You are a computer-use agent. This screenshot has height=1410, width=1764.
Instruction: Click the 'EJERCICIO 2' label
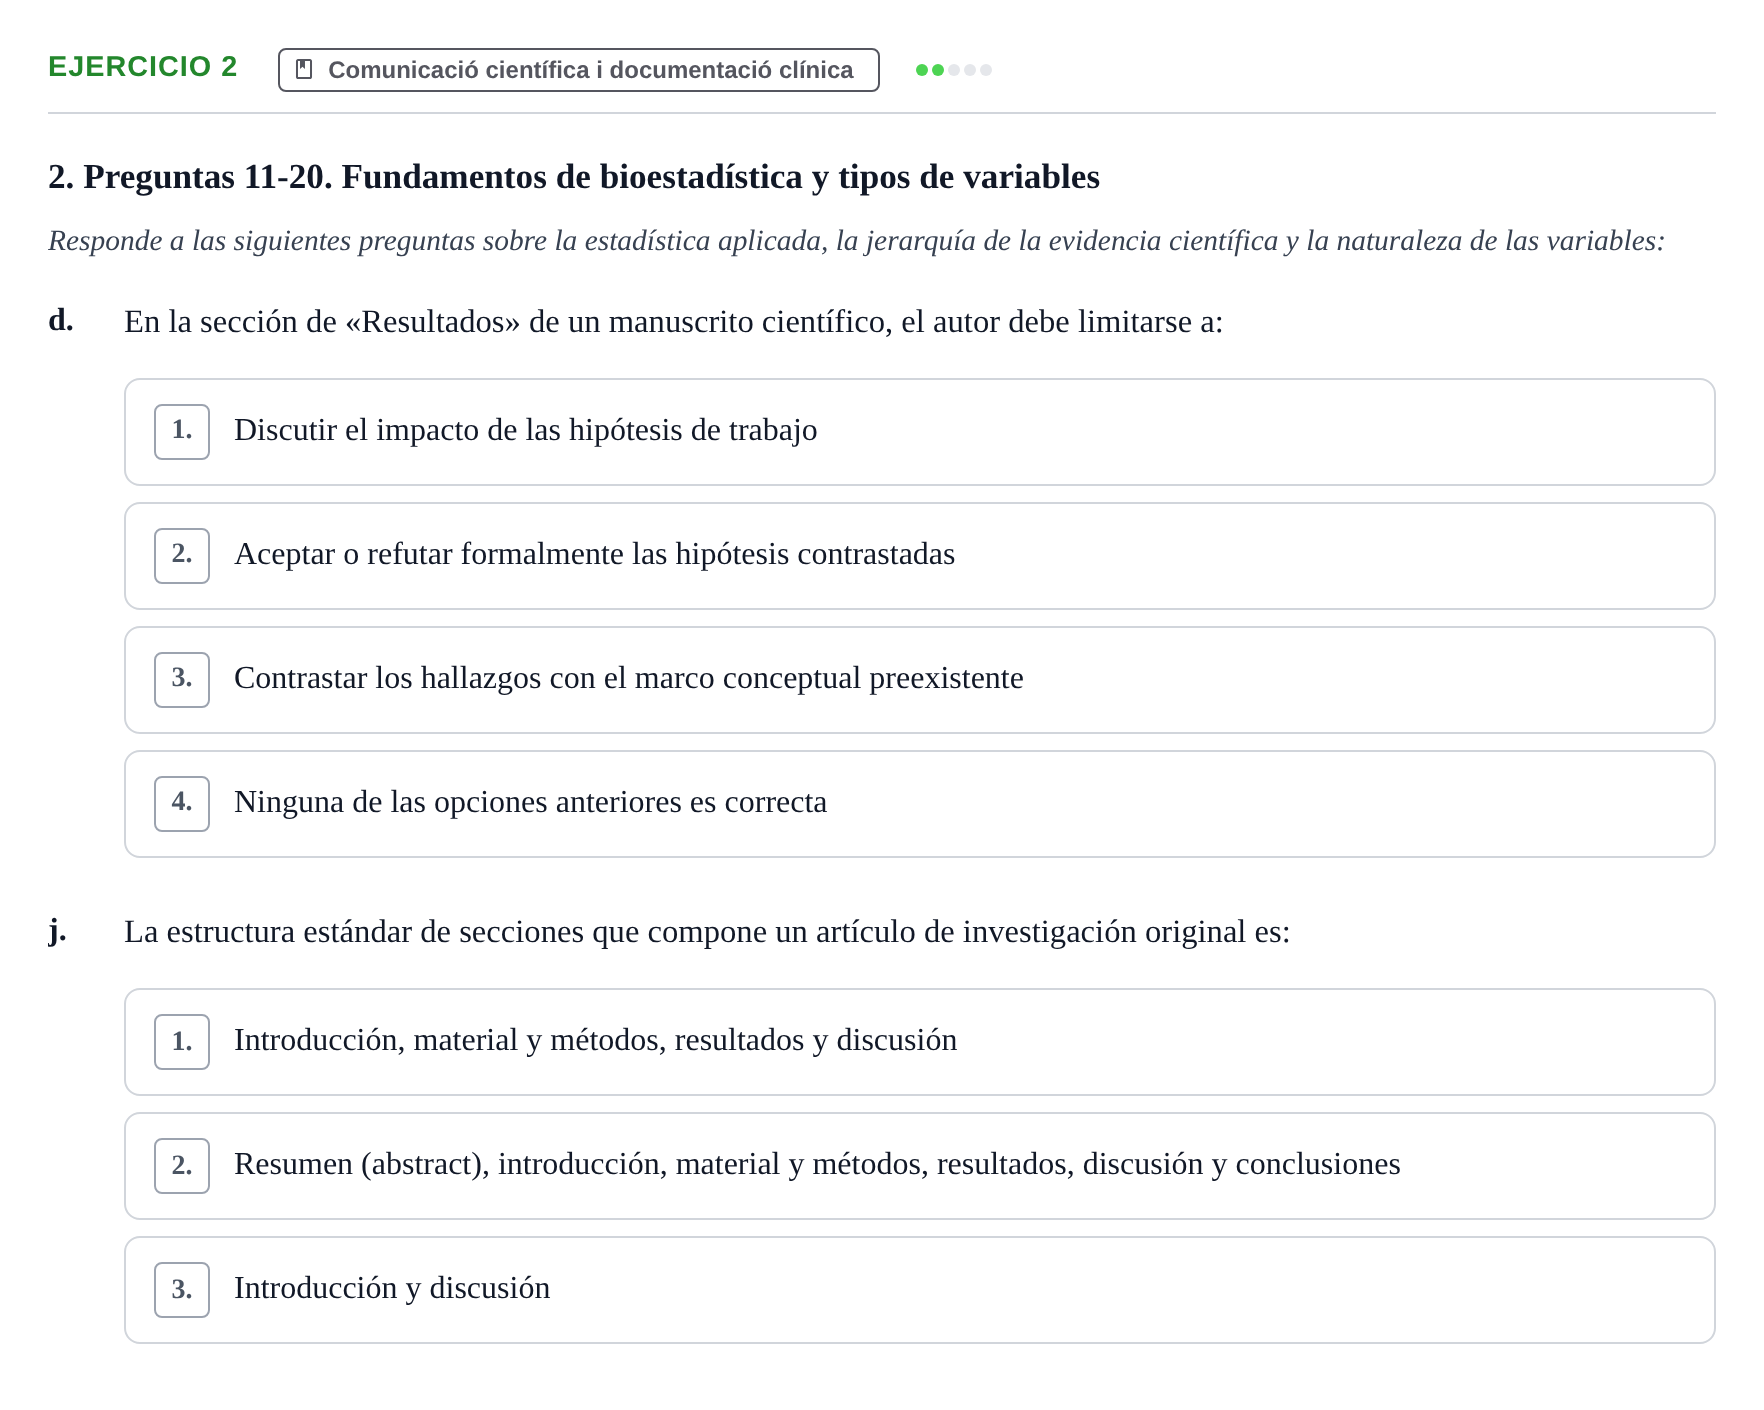[143, 67]
